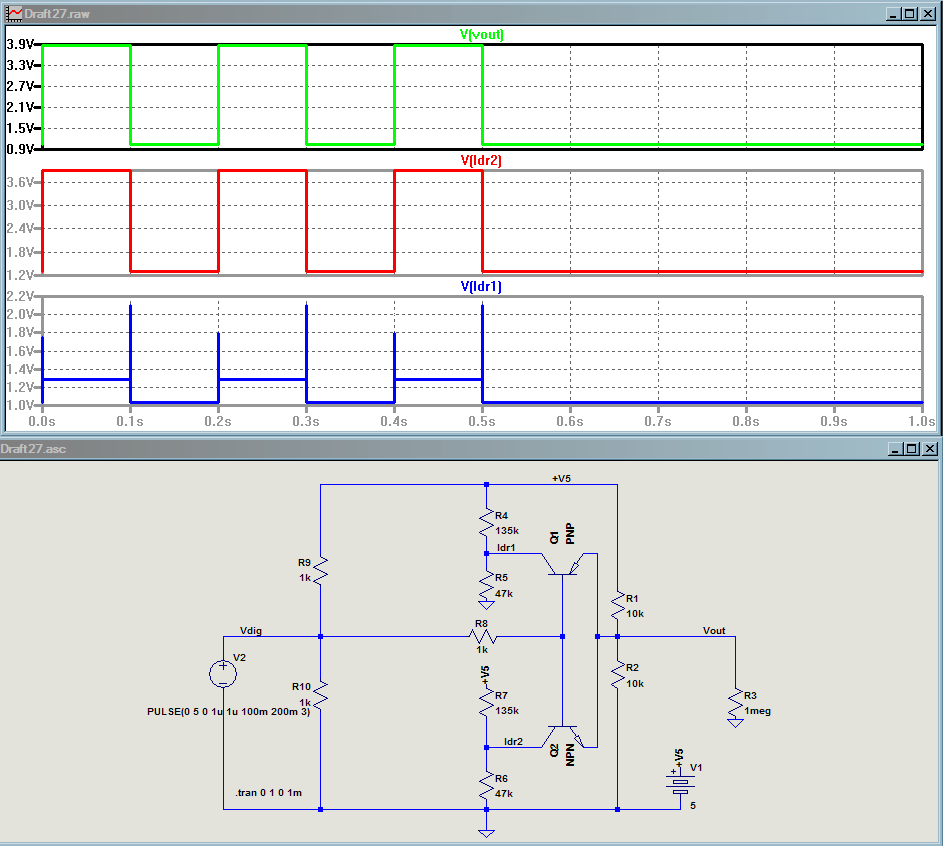Select the Q1 PNP transistor symbol
The width and height of the screenshot is (943, 846).
pos(564,564)
